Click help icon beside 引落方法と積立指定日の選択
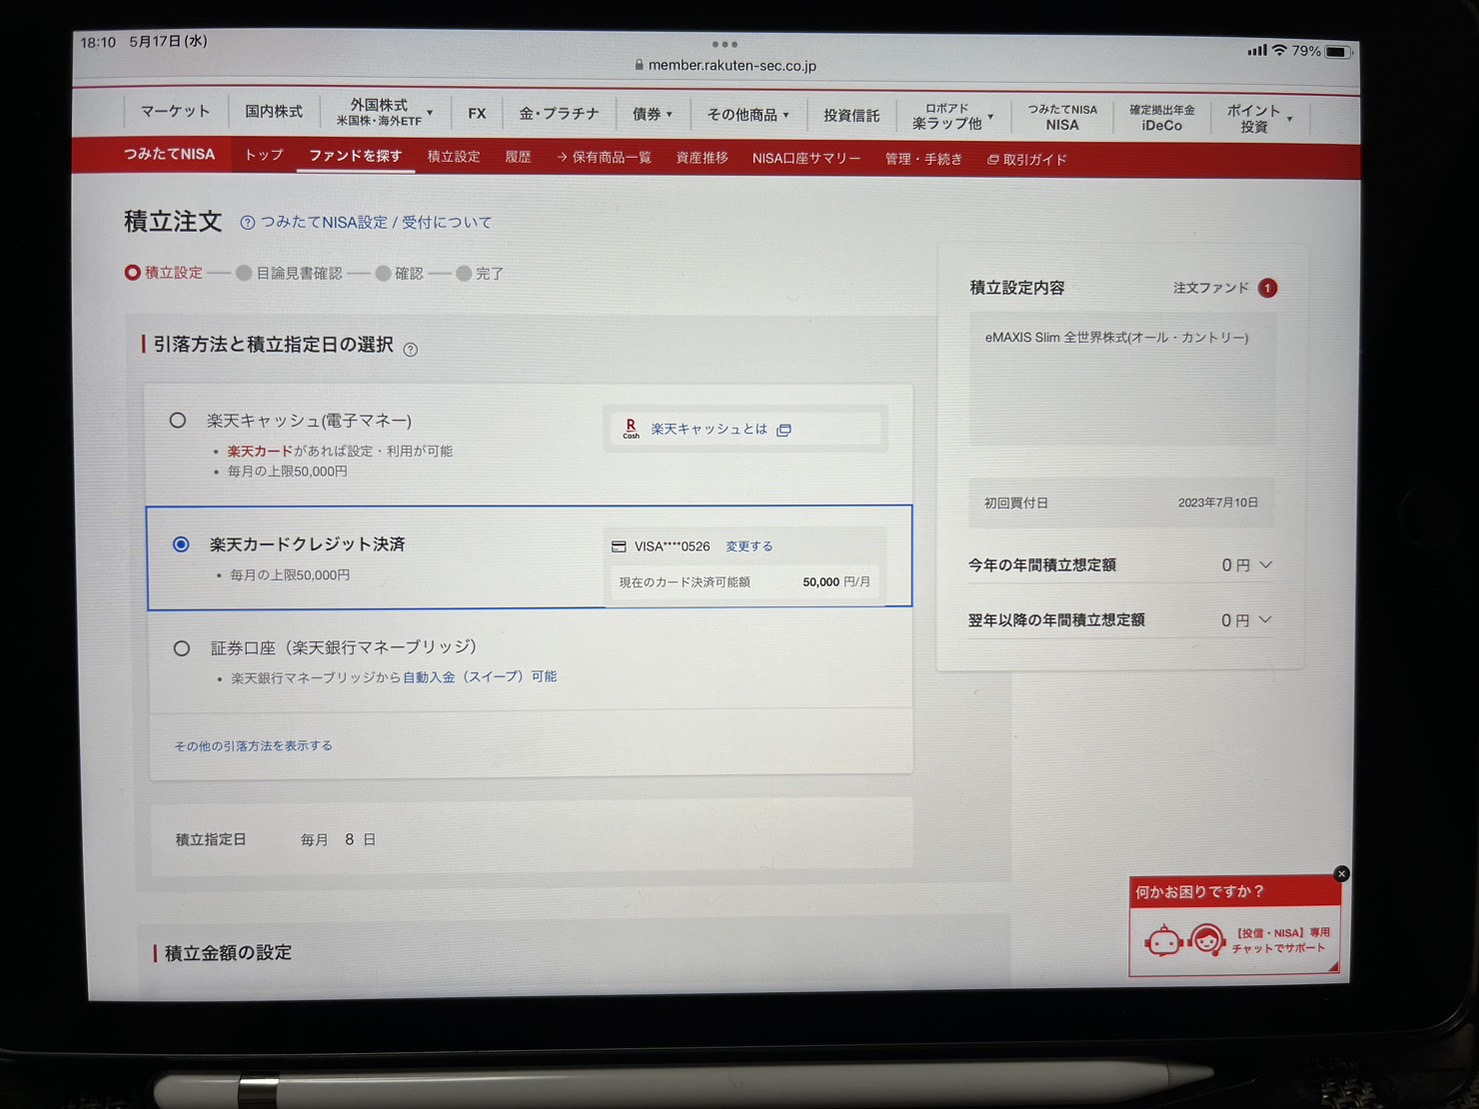The height and width of the screenshot is (1109, 1479). (x=410, y=349)
